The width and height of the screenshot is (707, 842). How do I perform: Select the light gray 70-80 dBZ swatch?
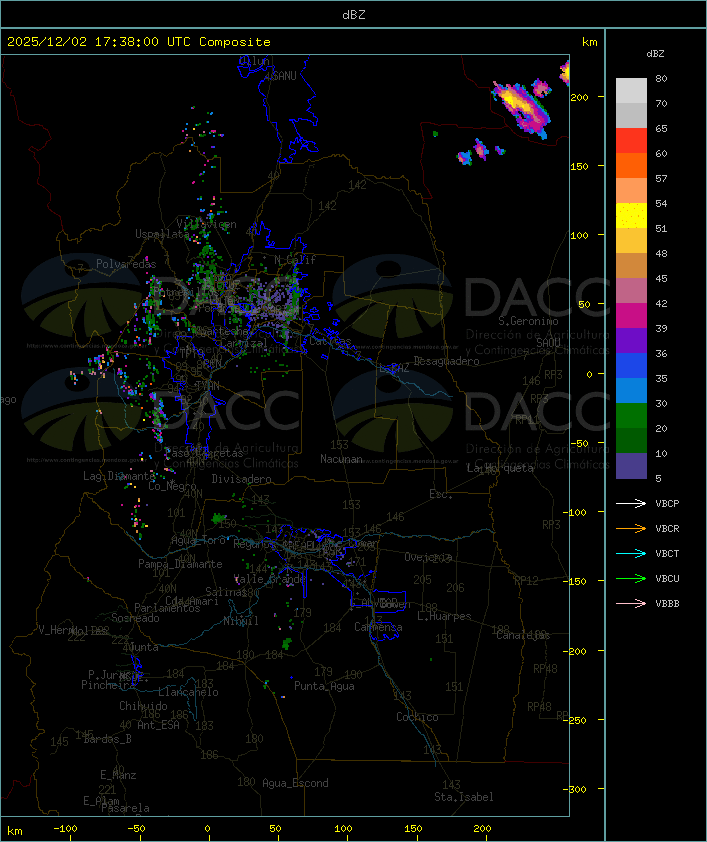(631, 90)
